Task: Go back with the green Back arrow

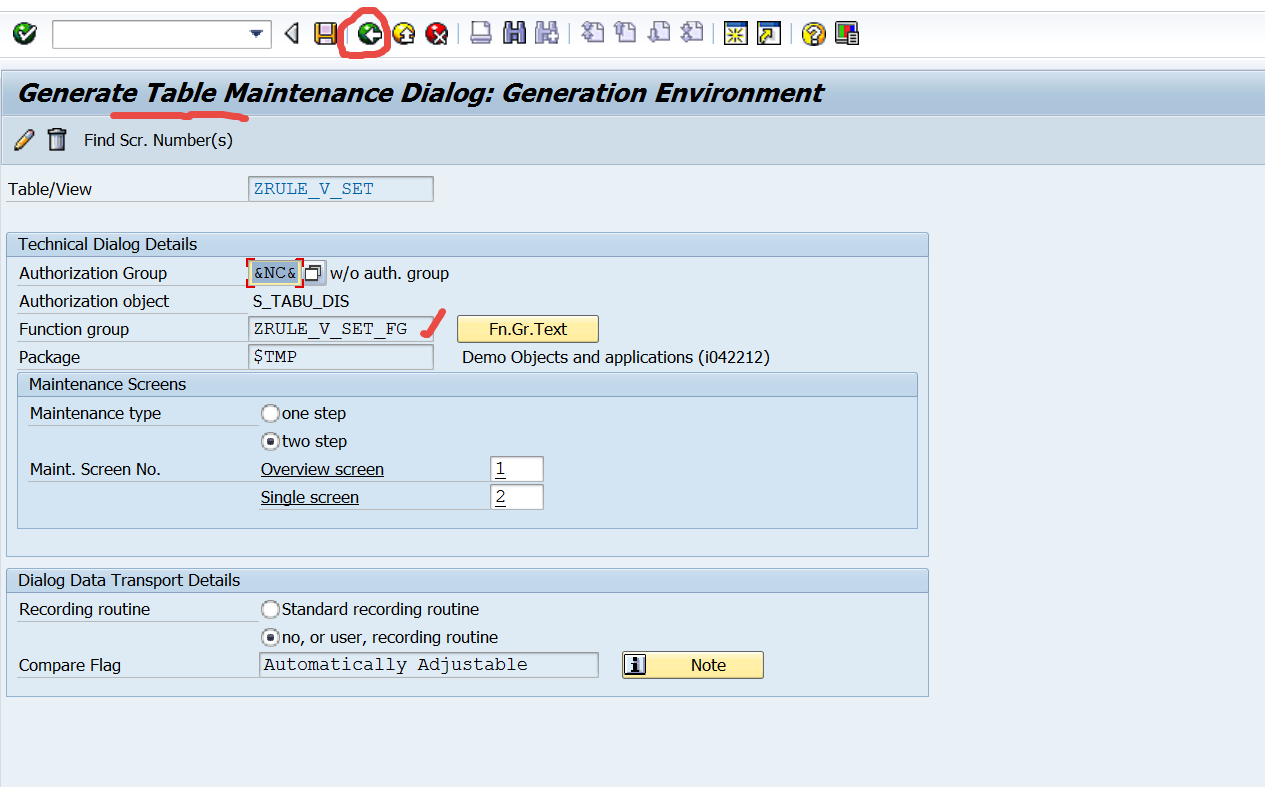Action: click(x=369, y=34)
